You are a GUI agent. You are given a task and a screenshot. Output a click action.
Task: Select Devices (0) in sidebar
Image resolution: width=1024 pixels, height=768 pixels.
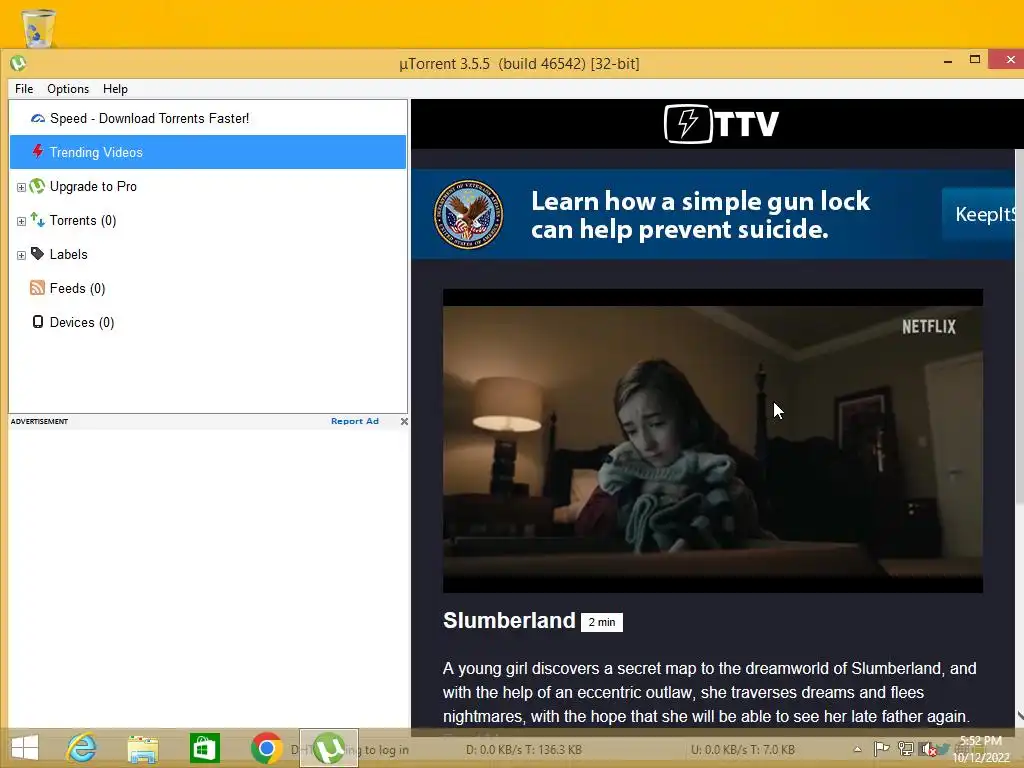(82, 322)
